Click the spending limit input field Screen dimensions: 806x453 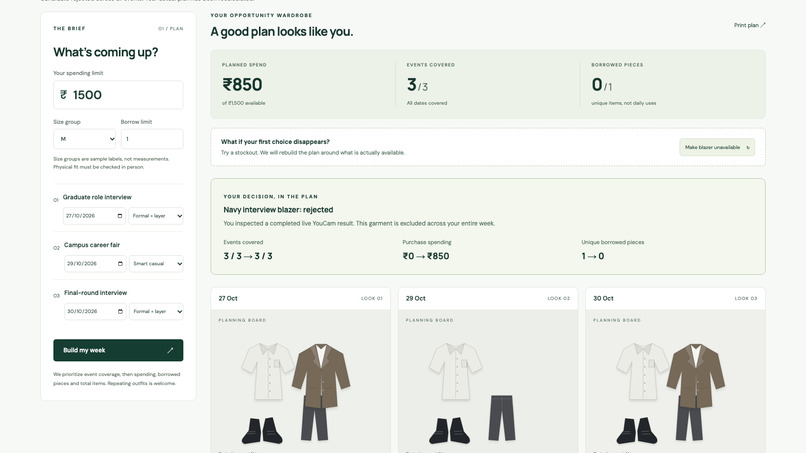tap(118, 95)
